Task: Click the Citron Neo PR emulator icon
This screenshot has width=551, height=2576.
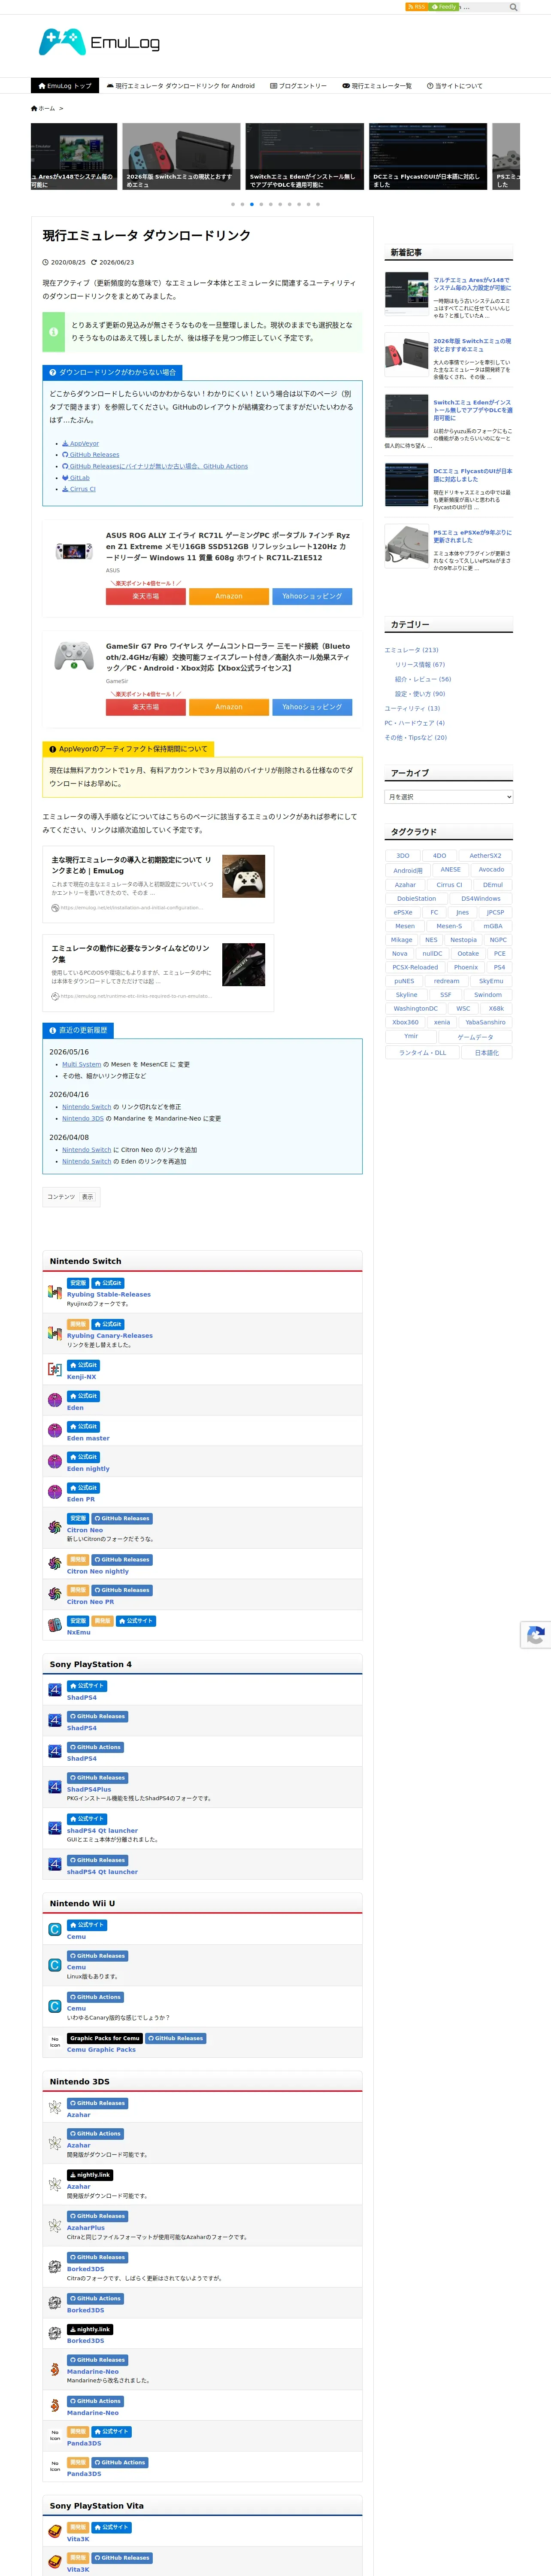Action: tap(55, 1594)
